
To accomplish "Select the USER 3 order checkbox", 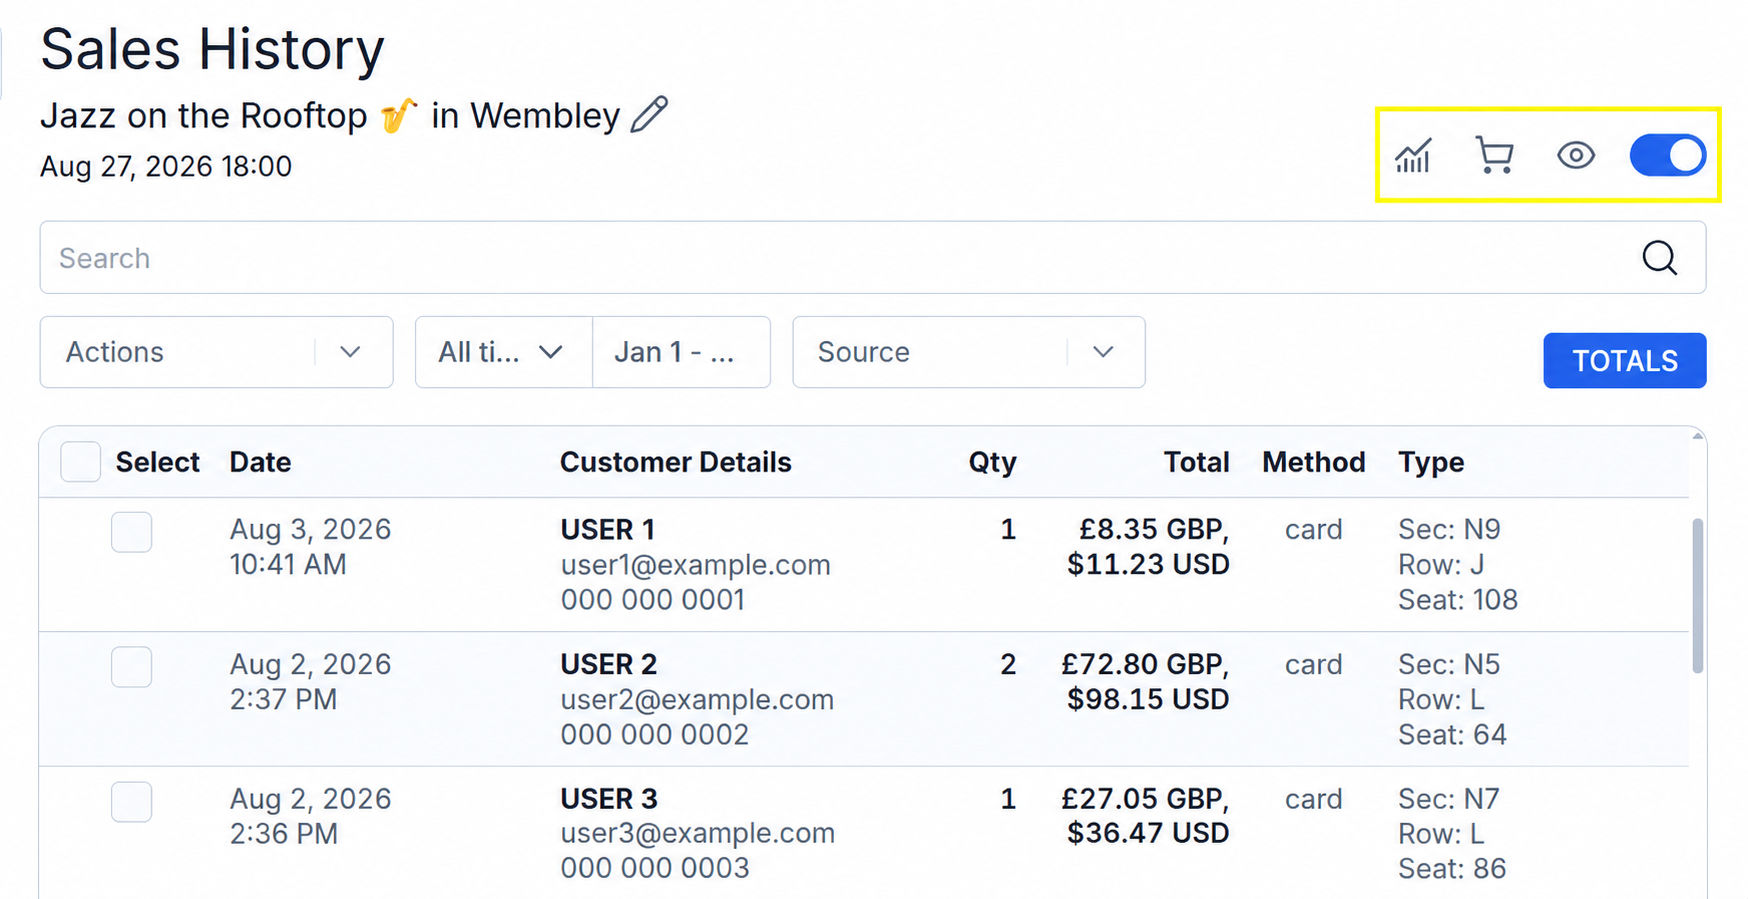I will click(x=131, y=802).
